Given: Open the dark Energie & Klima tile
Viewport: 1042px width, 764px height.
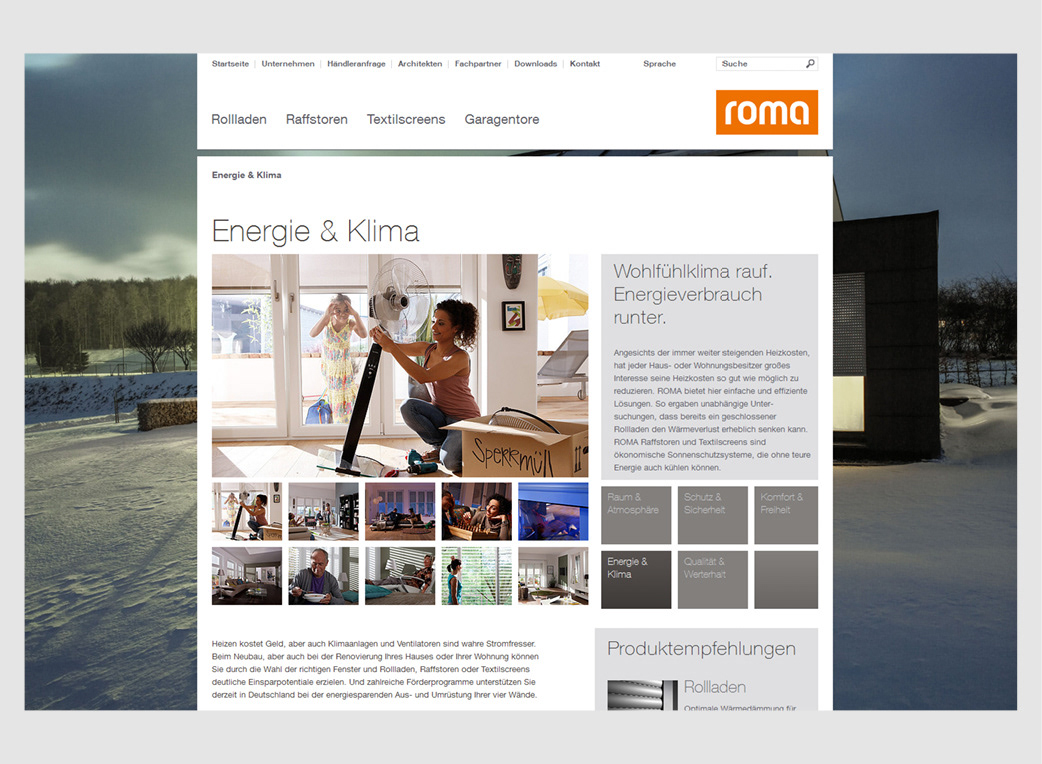Looking at the screenshot, I should click(x=636, y=579).
